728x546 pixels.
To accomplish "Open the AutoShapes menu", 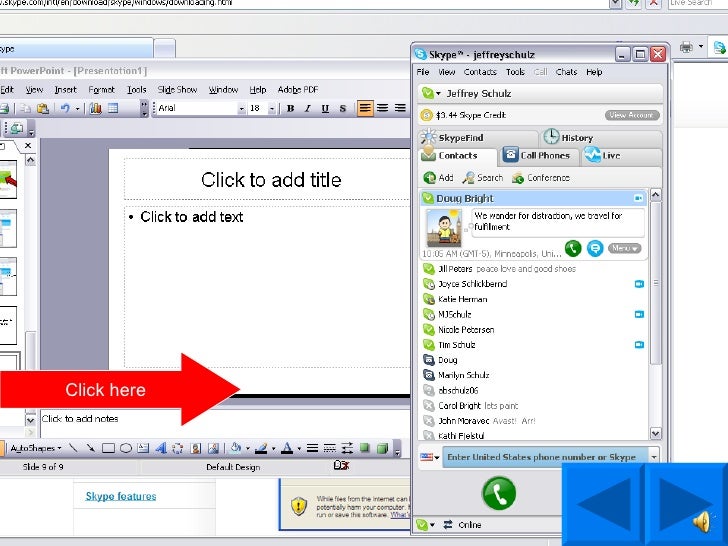I will coord(36,448).
